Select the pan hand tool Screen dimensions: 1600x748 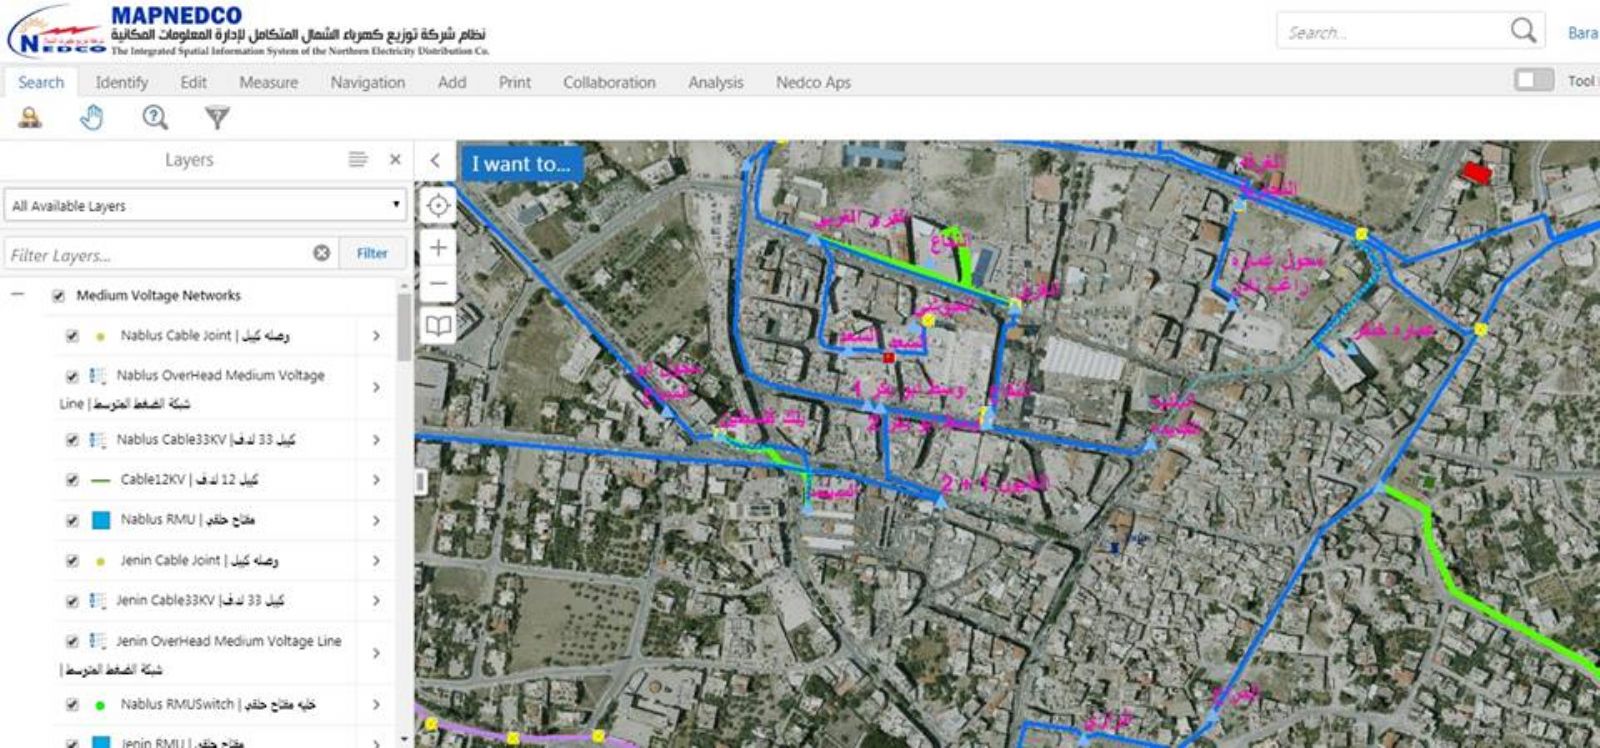click(92, 118)
